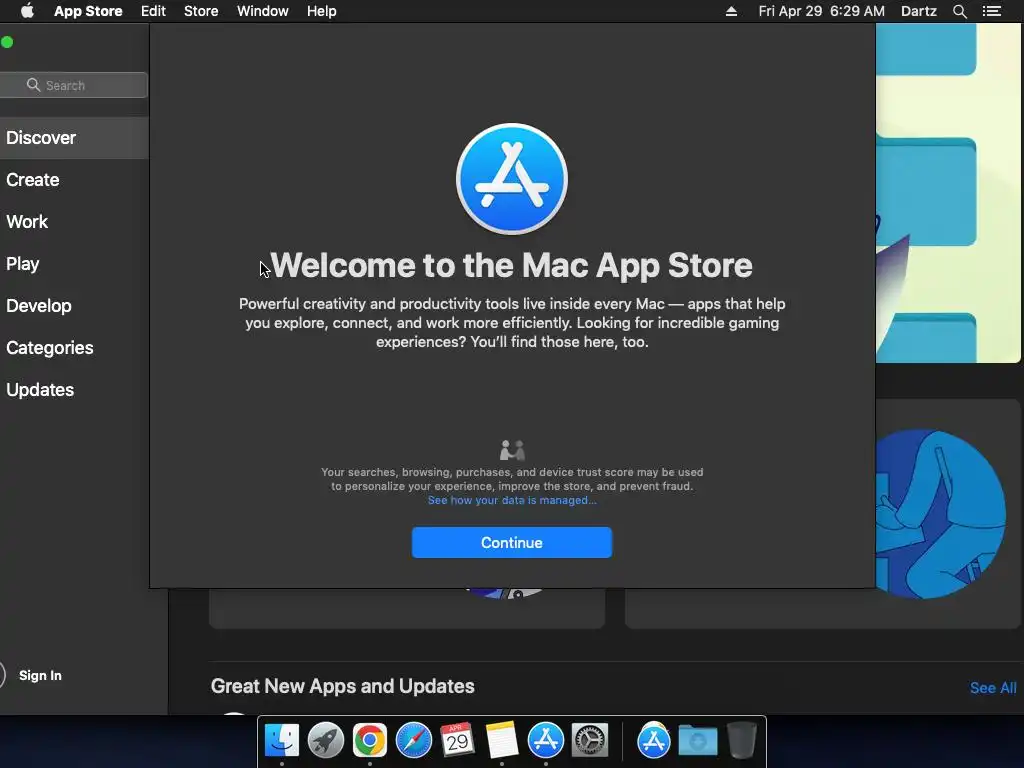Open Notification Center list icon
Image resolution: width=1024 pixels, height=768 pixels.
(x=991, y=11)
